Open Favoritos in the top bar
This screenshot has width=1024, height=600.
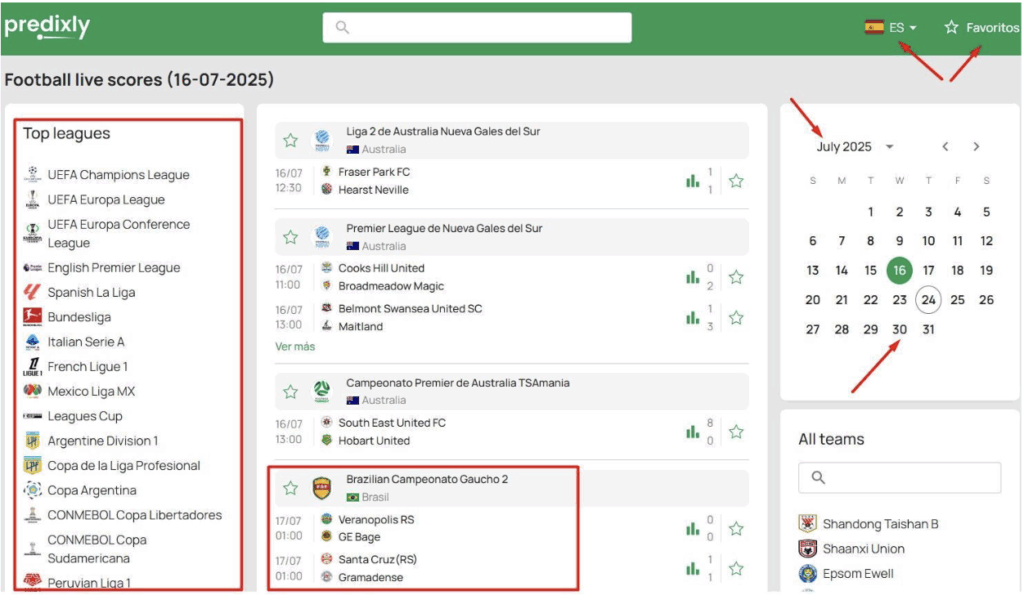(x=981, y=28)
